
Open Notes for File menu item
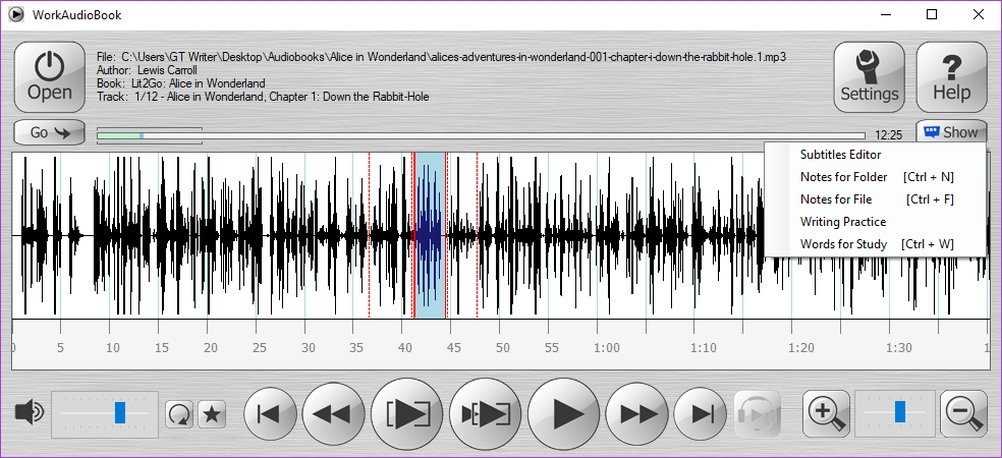tap(836, 199)
